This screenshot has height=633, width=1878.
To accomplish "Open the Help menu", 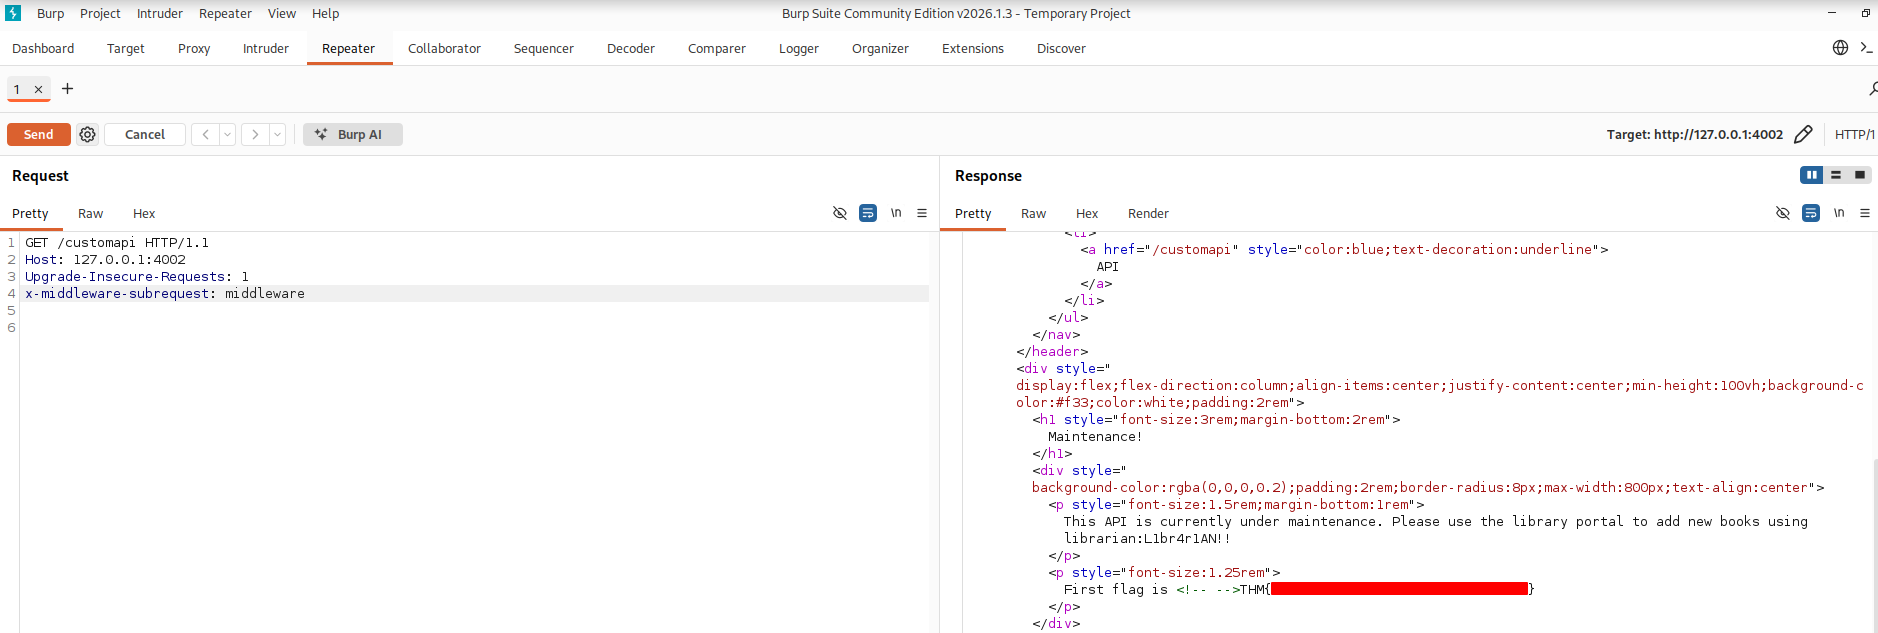I will 325,13.
